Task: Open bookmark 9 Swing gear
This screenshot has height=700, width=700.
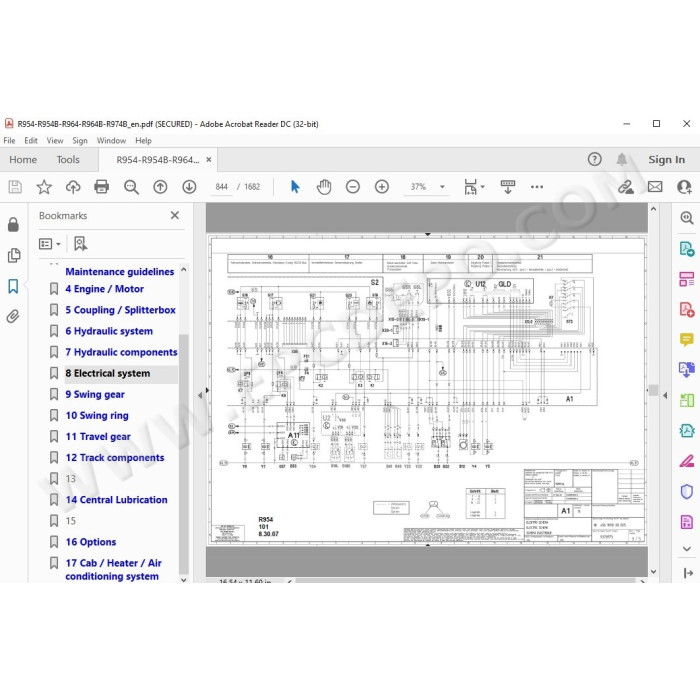Action: [95, 394]
